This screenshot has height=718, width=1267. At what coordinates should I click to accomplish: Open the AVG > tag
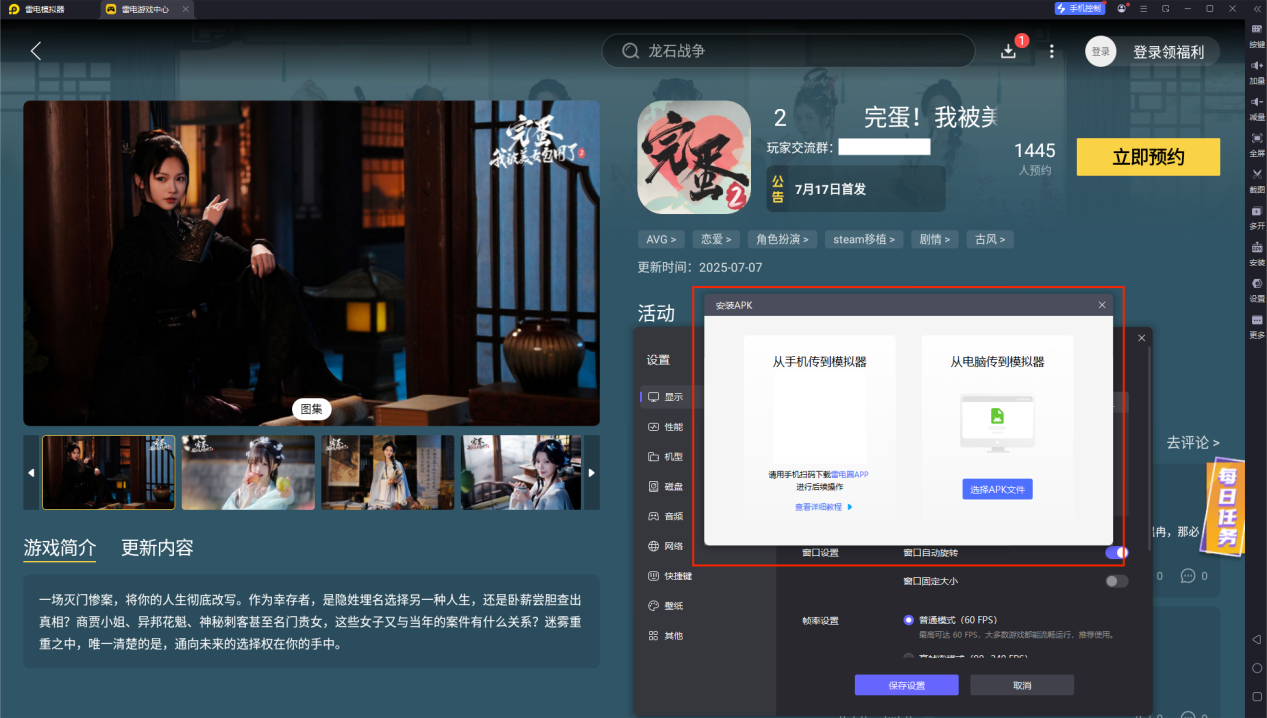tap(661, 239)
